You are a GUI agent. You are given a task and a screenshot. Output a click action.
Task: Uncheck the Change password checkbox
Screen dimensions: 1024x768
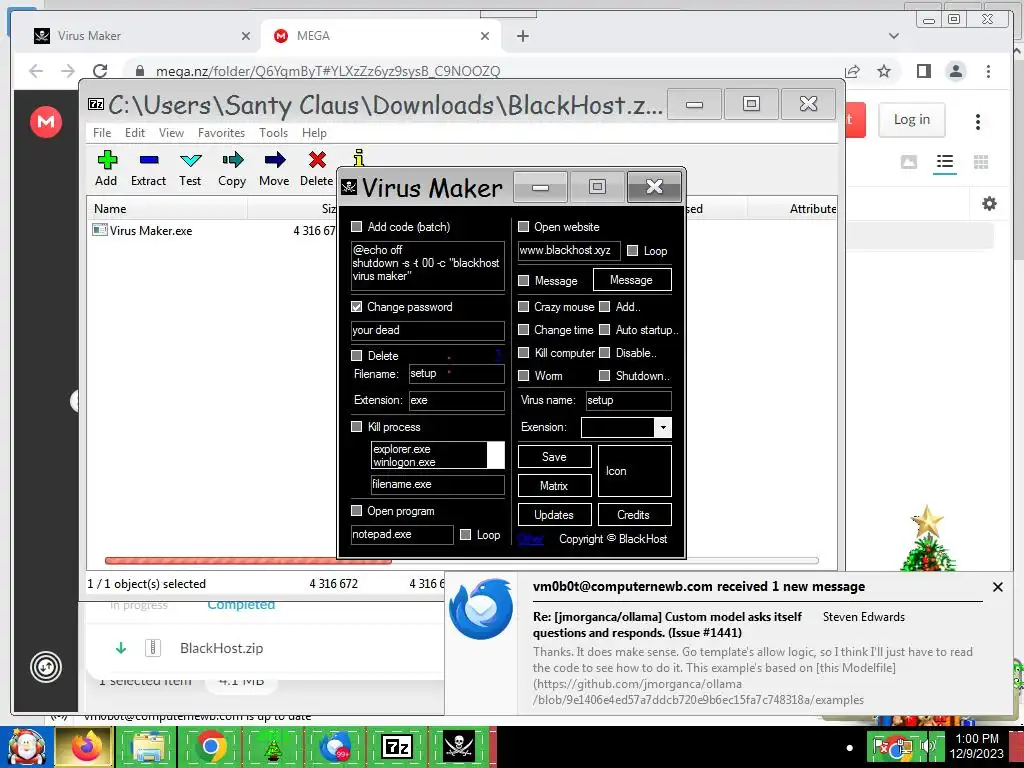[x=357, y=306]
